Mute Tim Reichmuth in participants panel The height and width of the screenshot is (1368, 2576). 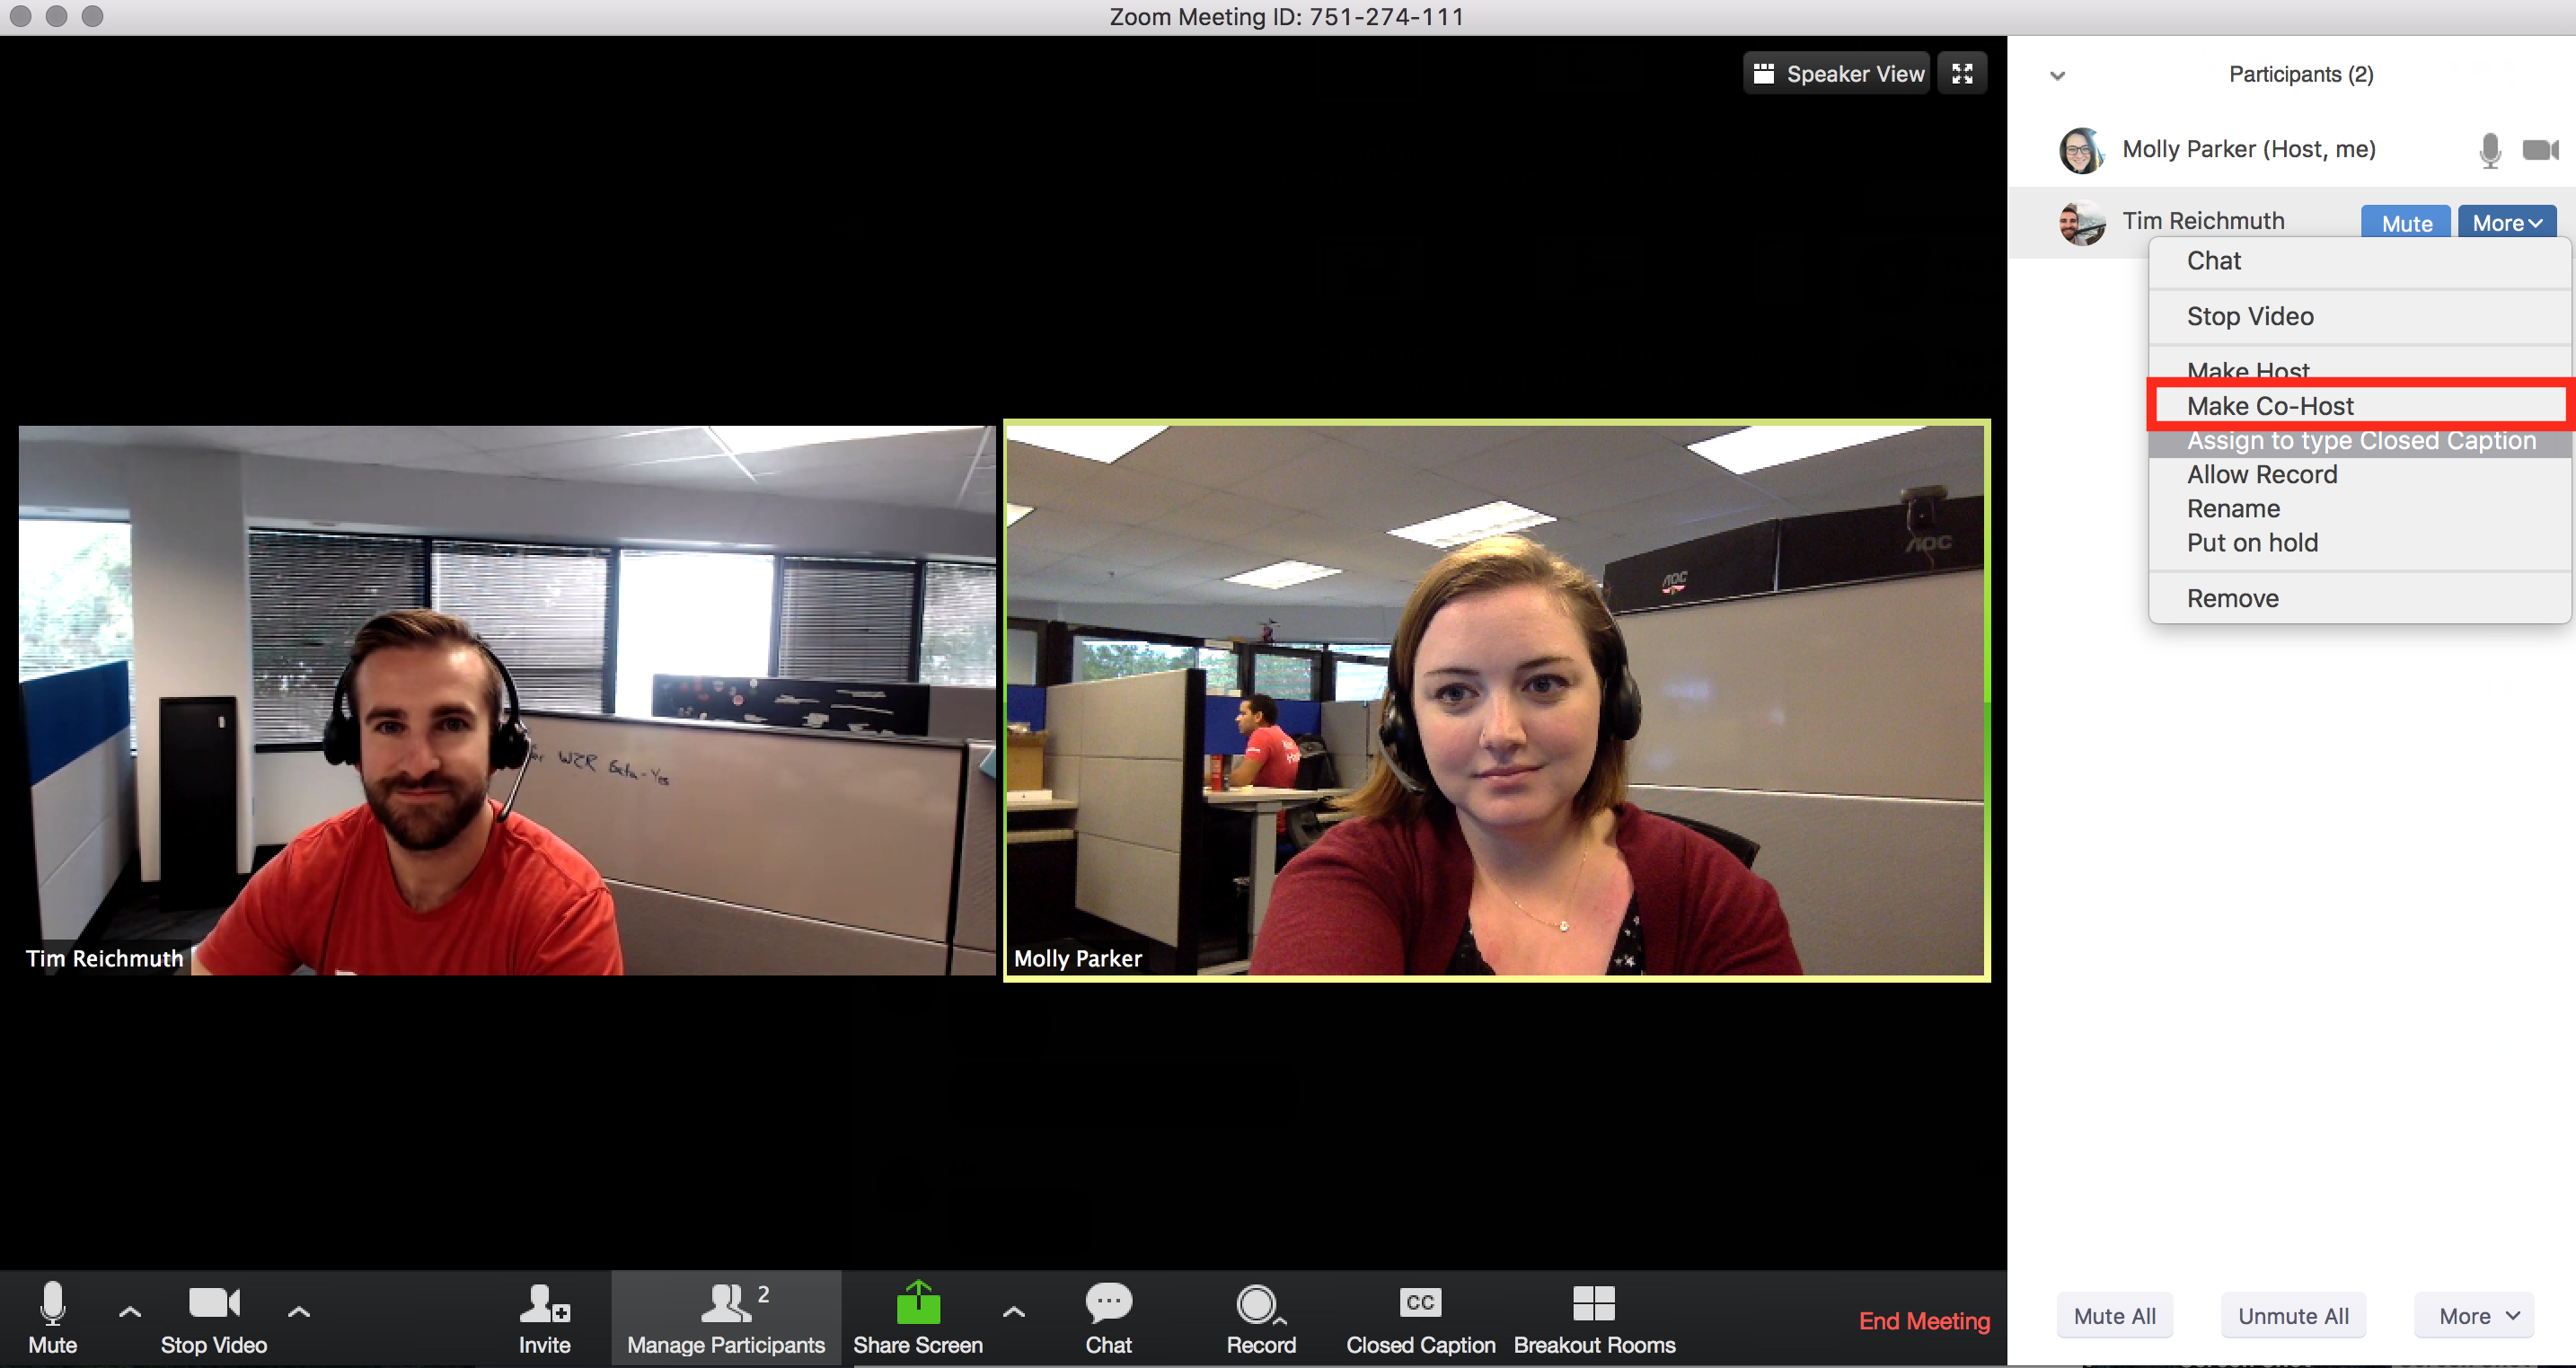(x=2401, y=220)
